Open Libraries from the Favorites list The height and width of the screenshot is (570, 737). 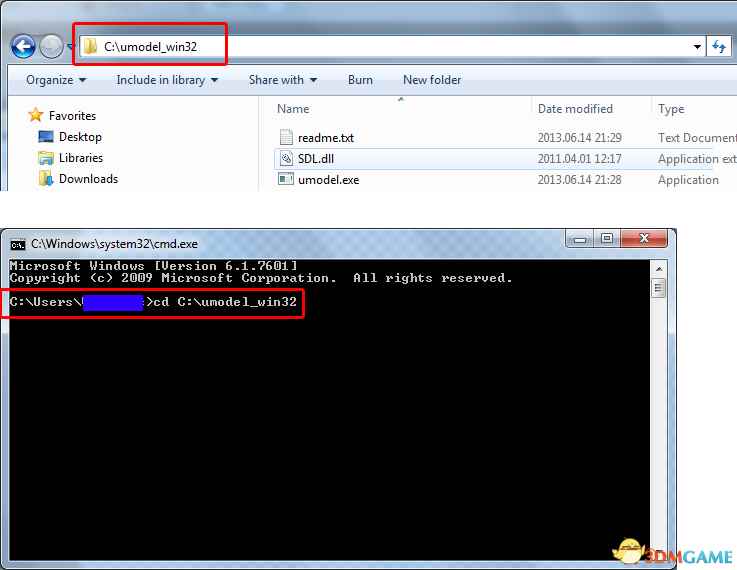pos(81,158)
